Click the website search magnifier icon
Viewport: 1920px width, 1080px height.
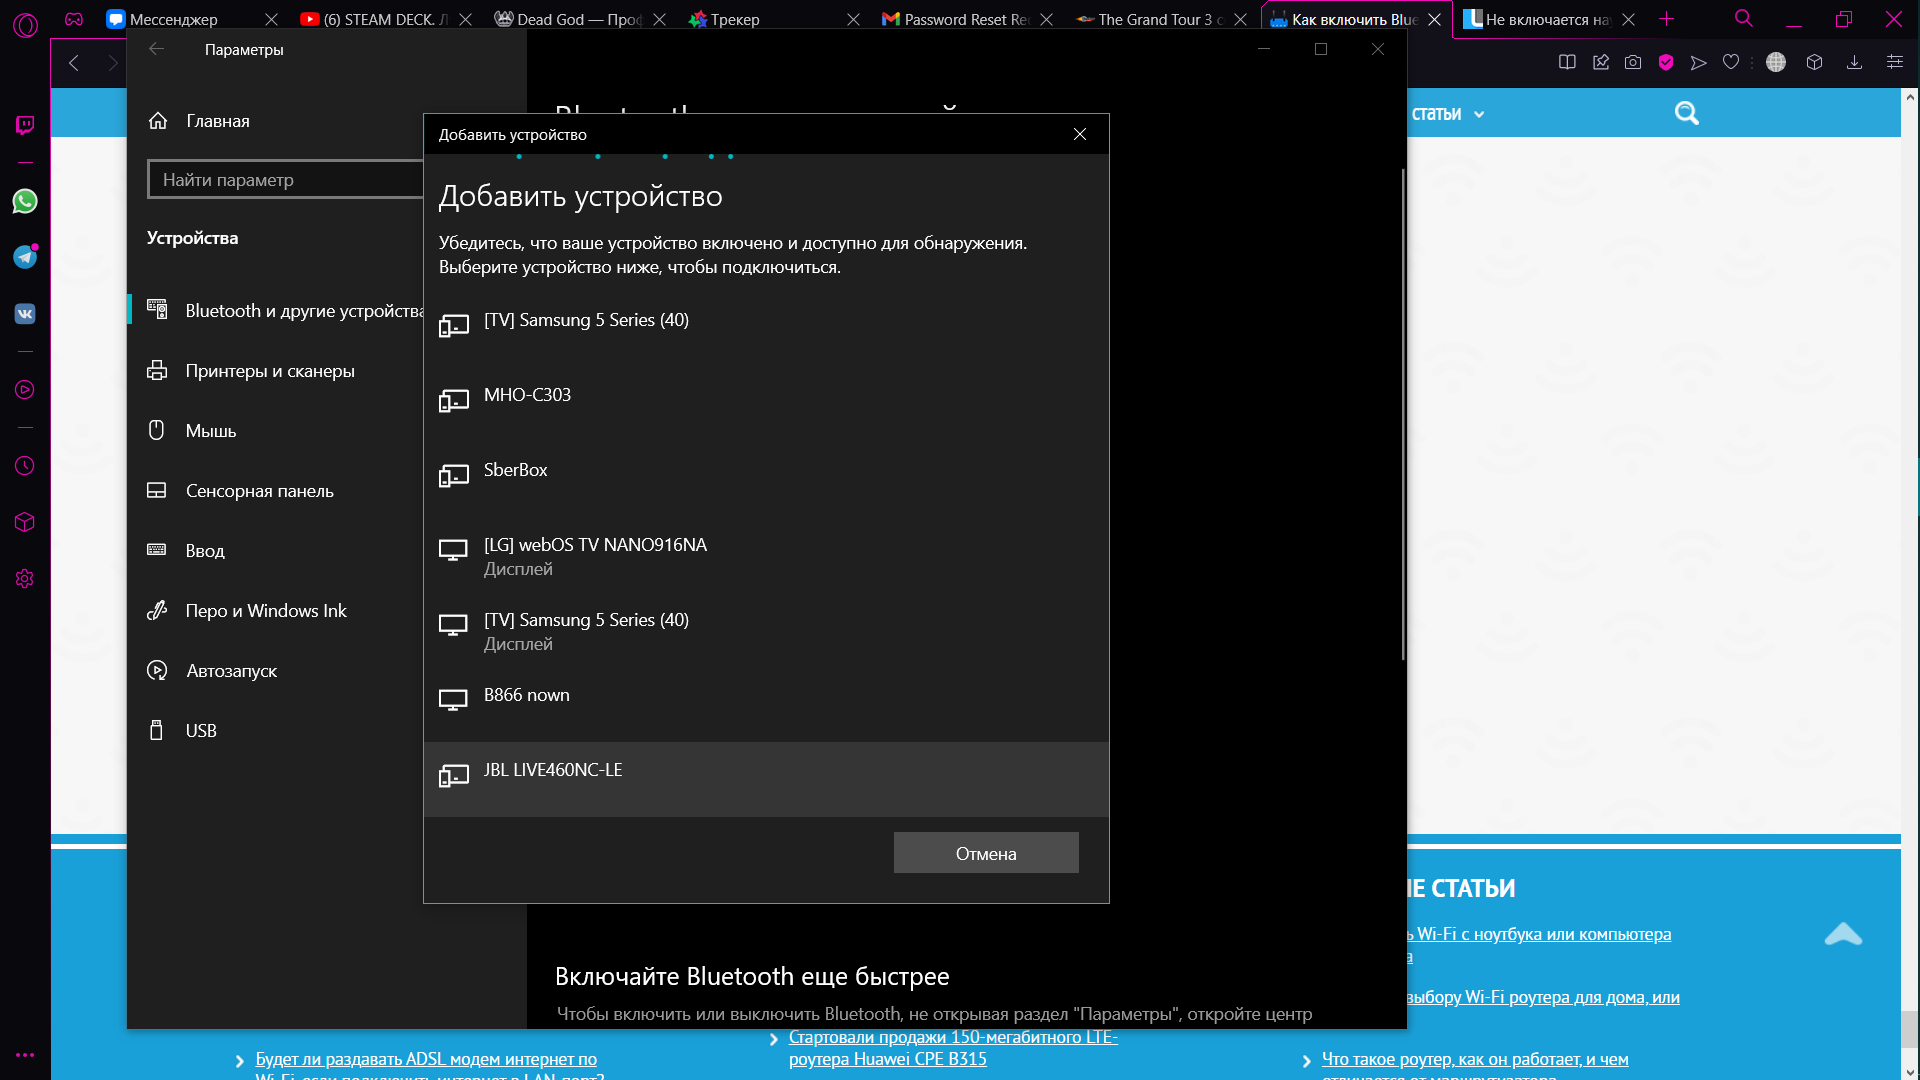coord(1687,113)
